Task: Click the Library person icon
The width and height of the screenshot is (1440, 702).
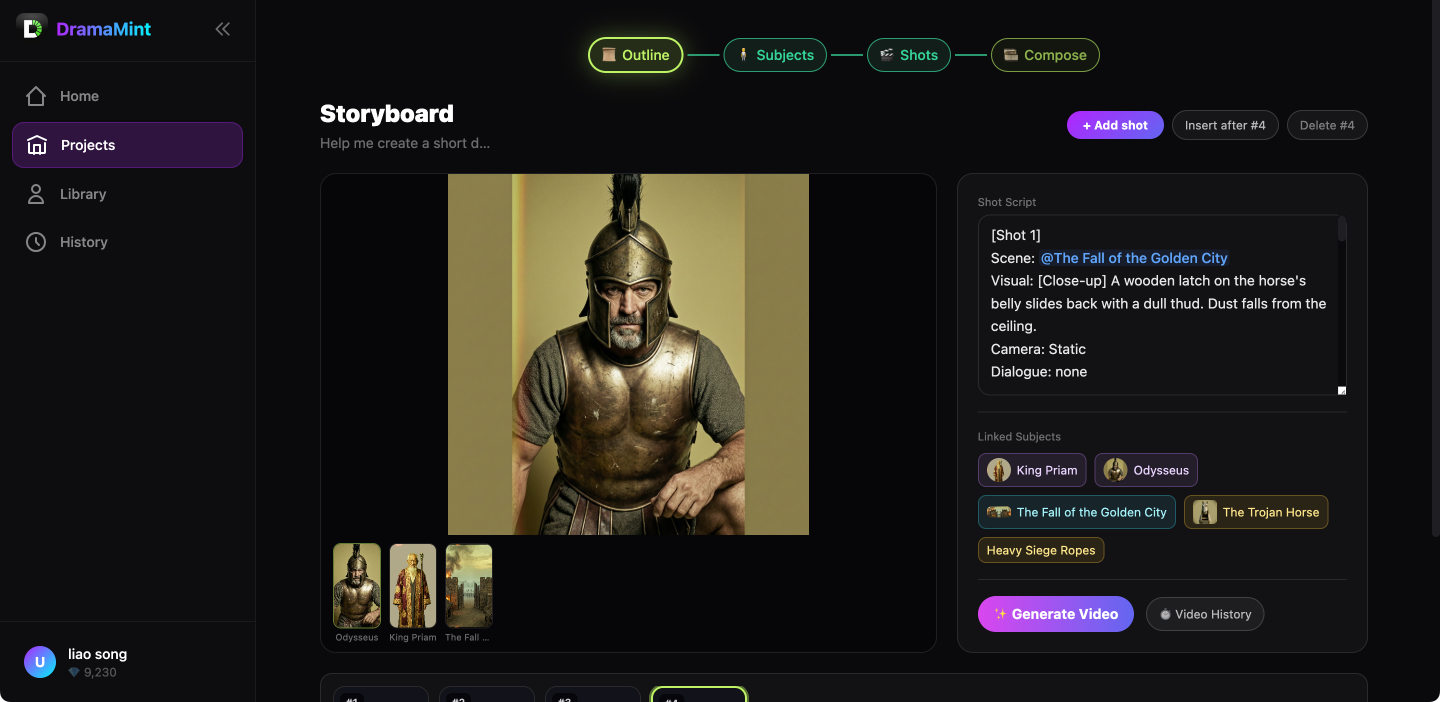Action: [x=36, y=194]
